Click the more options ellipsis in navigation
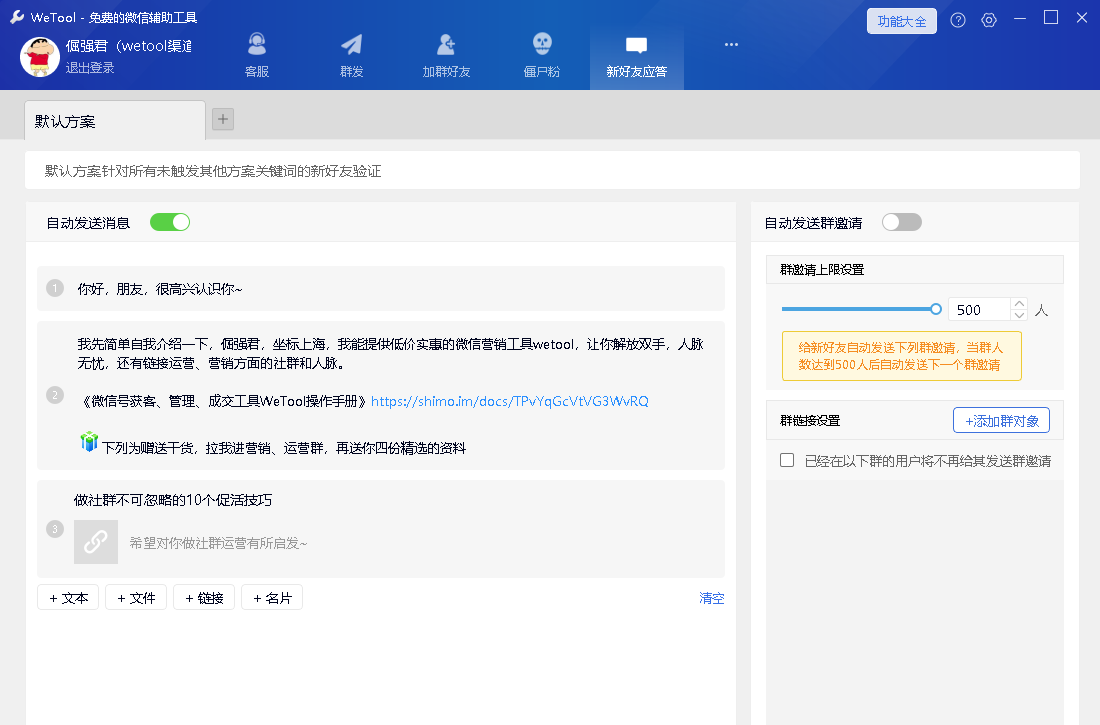 click(x=731, y=44)
